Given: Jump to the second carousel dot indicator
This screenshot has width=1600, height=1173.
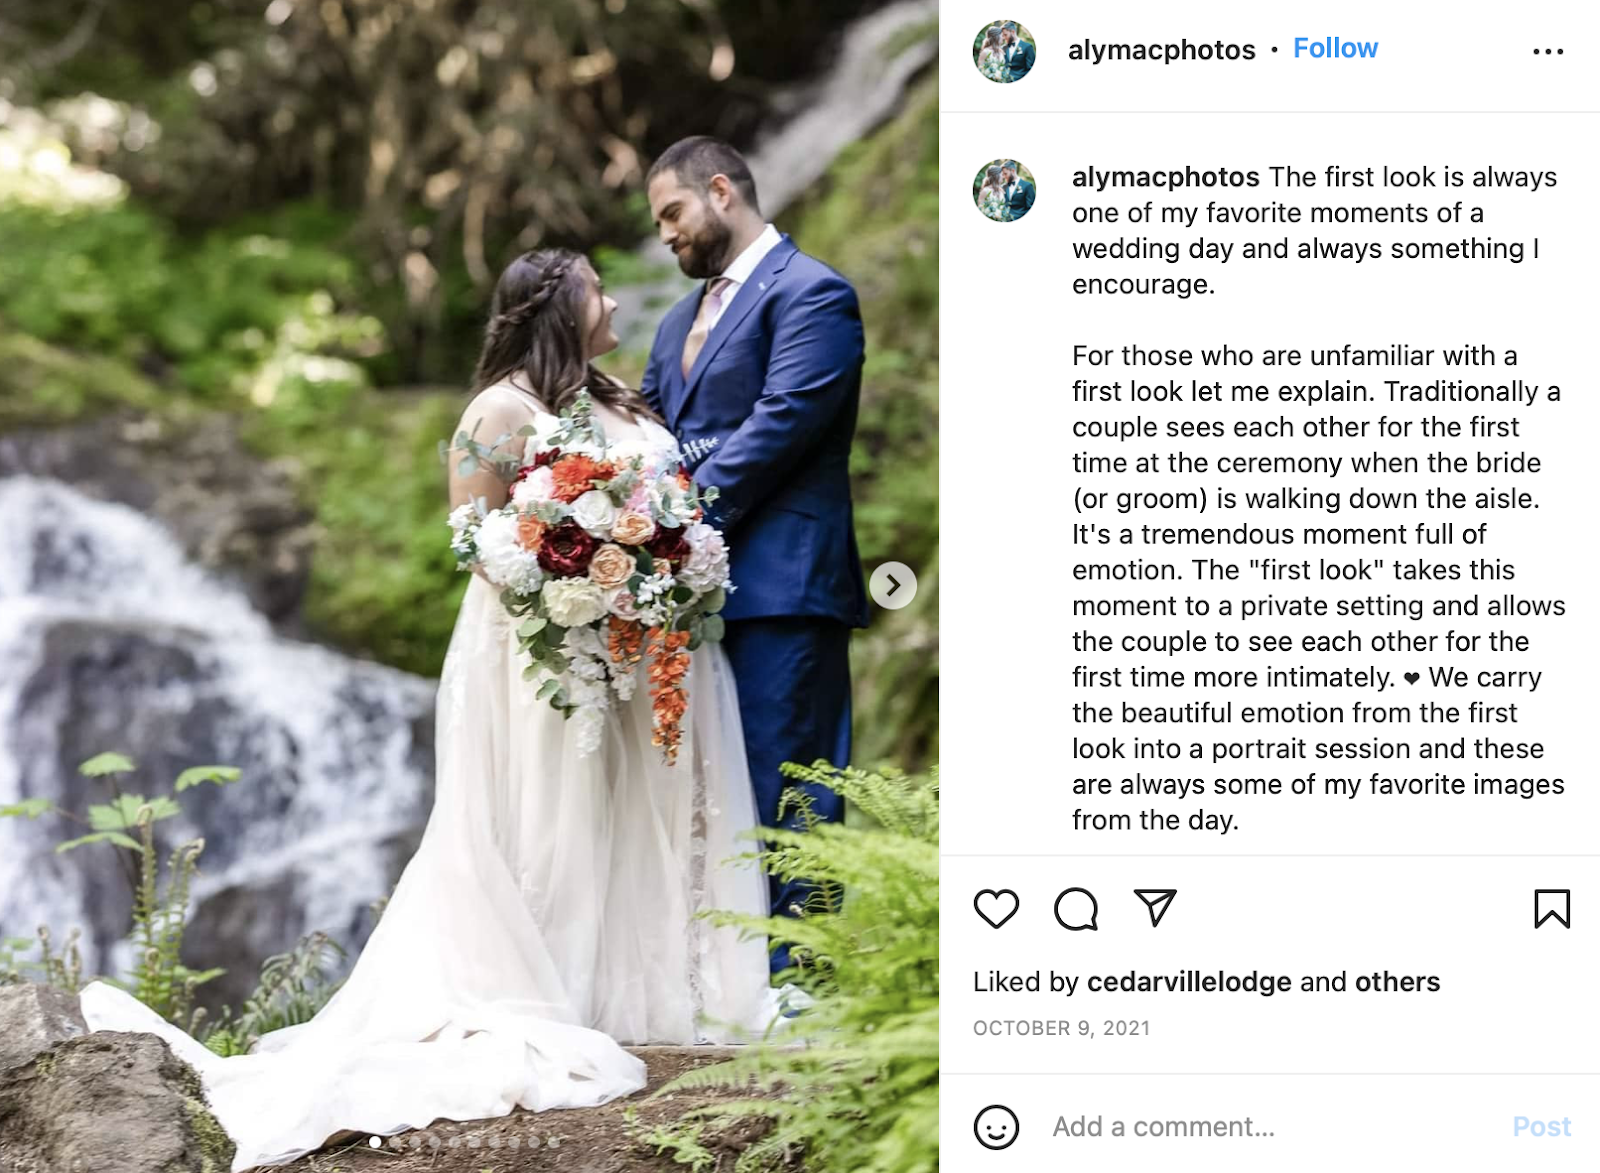Looking at the screenshot, I should [x=395, y=1141].
